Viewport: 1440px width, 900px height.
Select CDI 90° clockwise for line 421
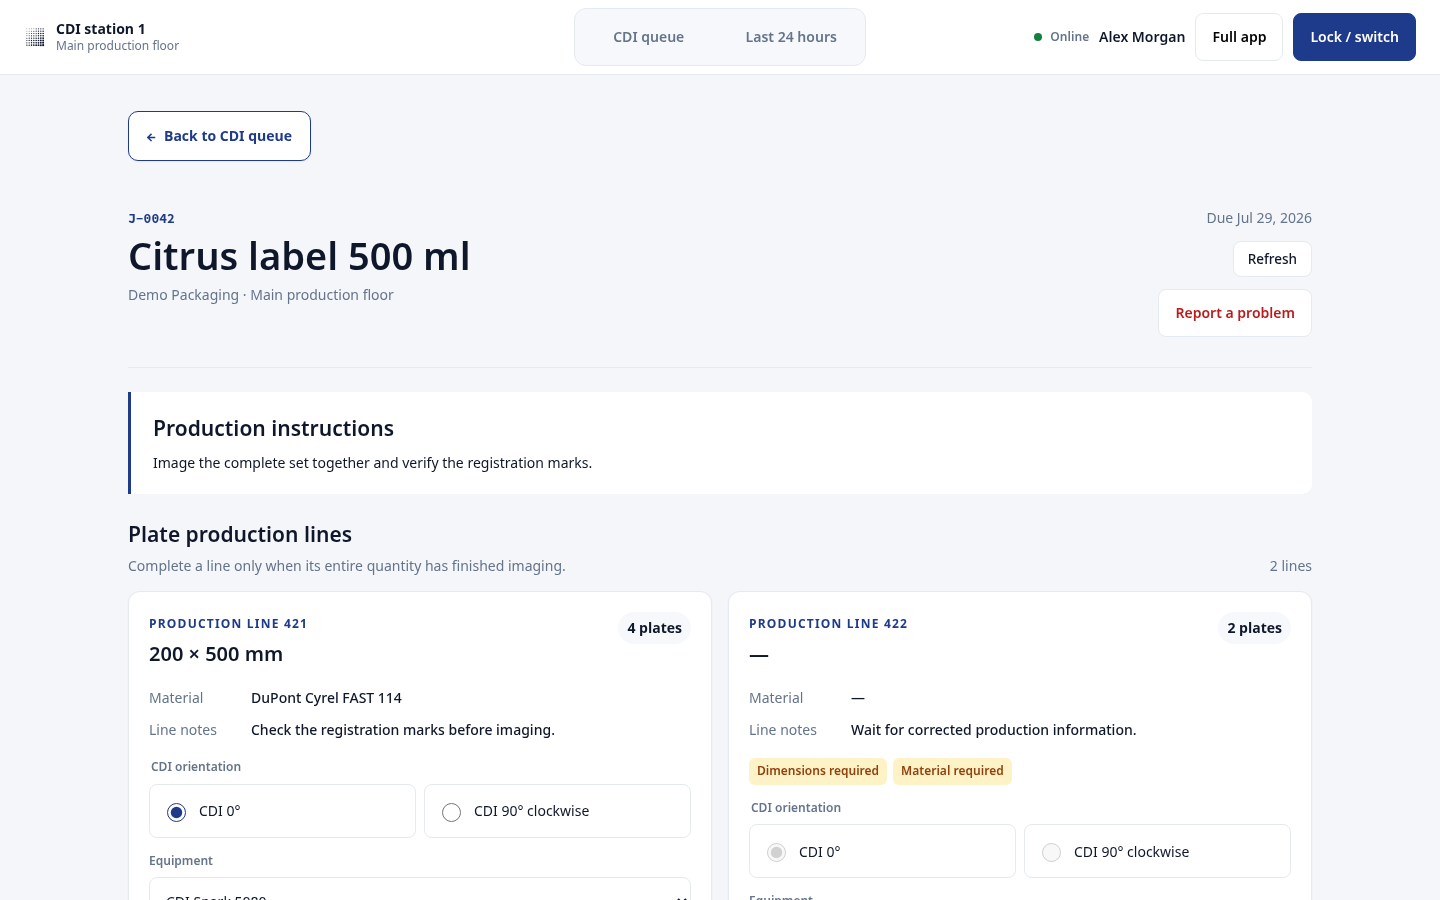tap(557, 811)
